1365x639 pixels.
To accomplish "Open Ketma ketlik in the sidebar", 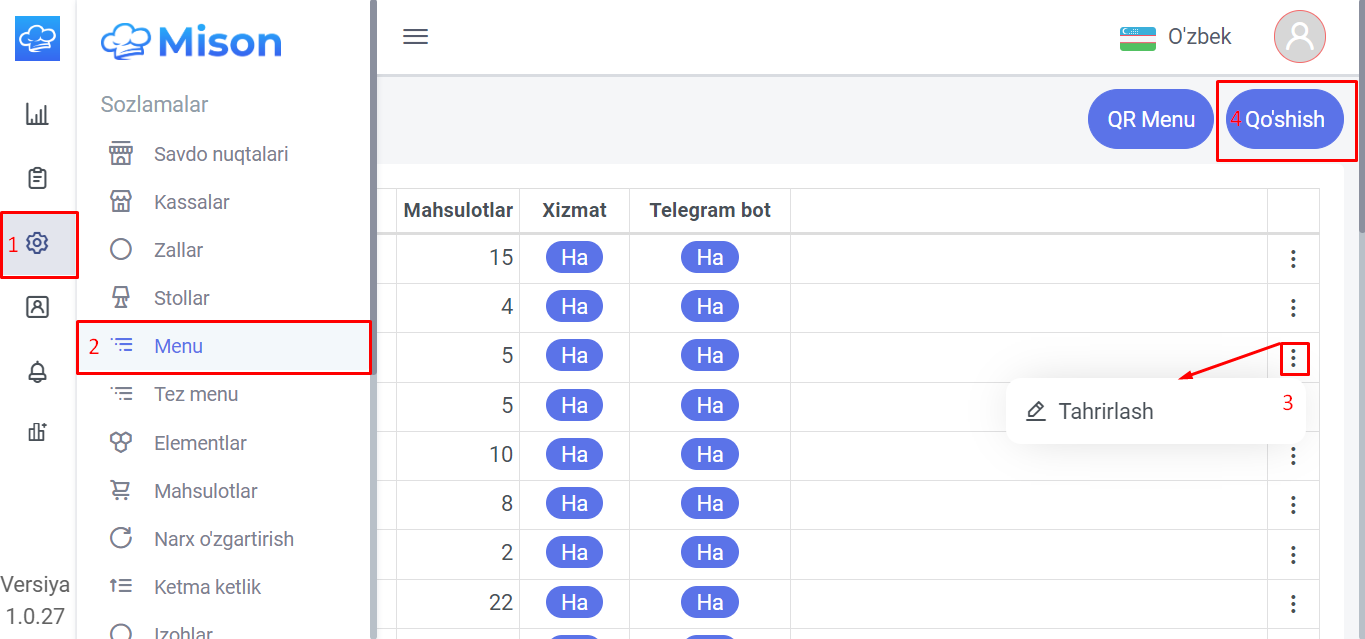I will (224, 587).
